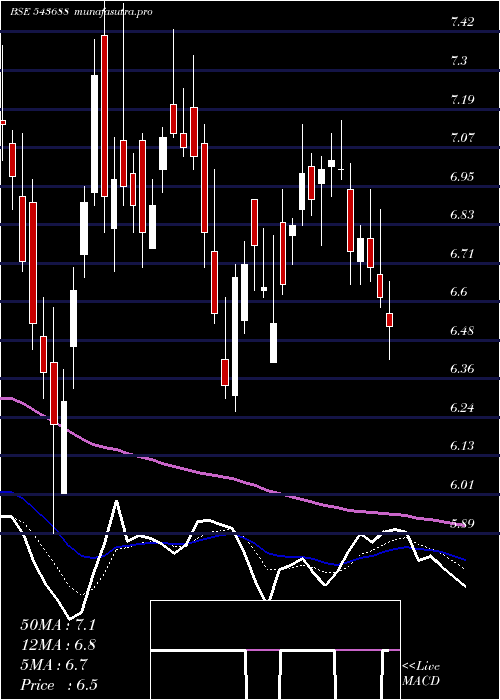The height and width of the screenshot is (700, 500).
Task: Click the 5.89 price axis label
Action: [x=462, y=523]
